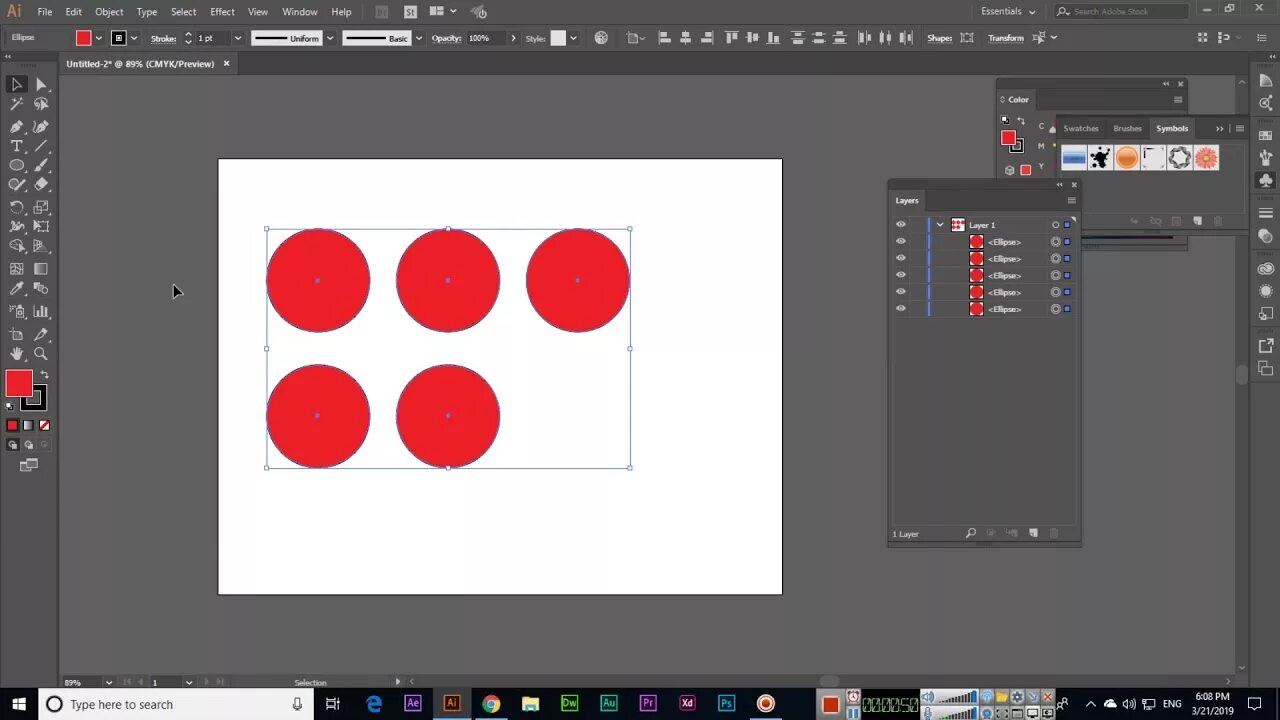Select the Eraser tool
Image resolution: width=1280 pixels, height=720 pixels.
coord(41,184)
